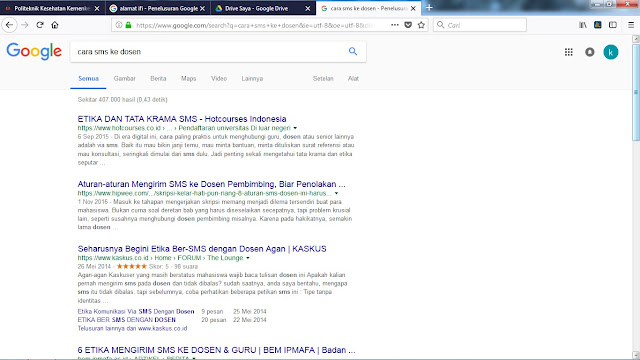Open the Firefox Library icon
The width and height of the screenshot is (640, 360).
(583, 25)
